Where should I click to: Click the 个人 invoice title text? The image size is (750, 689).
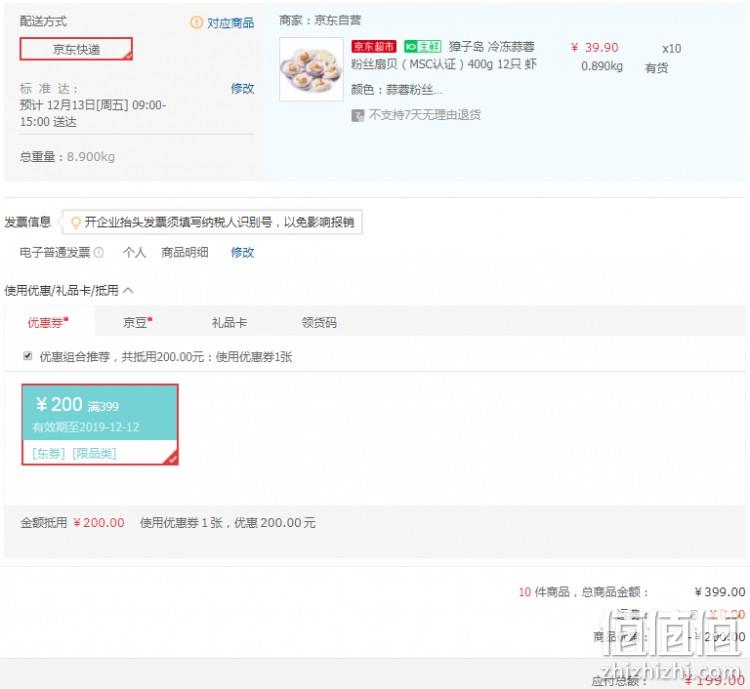[134, 252]
